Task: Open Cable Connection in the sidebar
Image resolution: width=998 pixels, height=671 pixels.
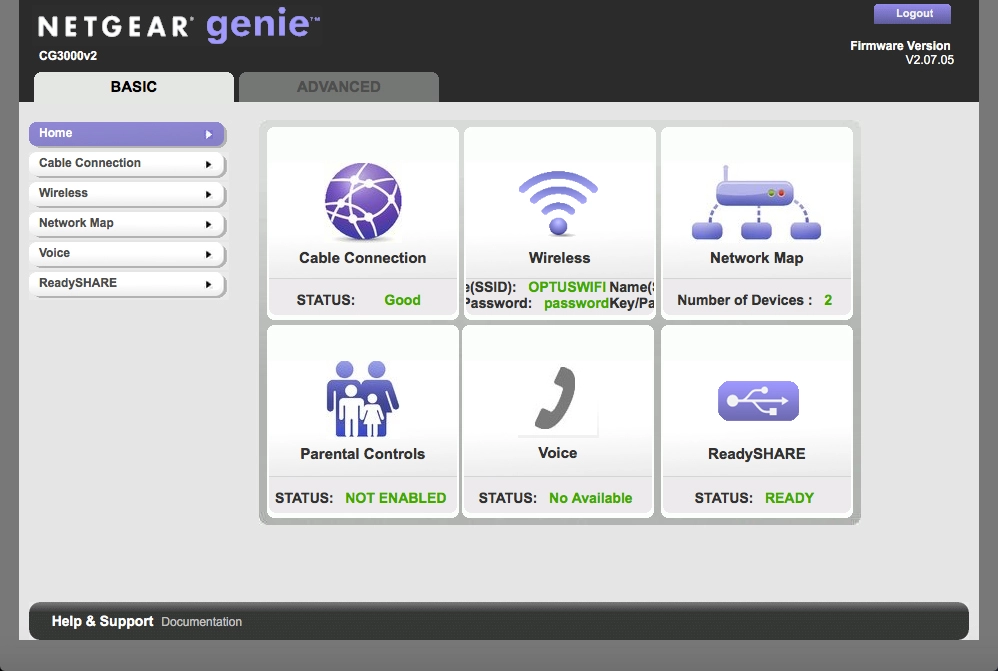Action: coord(127,164)
